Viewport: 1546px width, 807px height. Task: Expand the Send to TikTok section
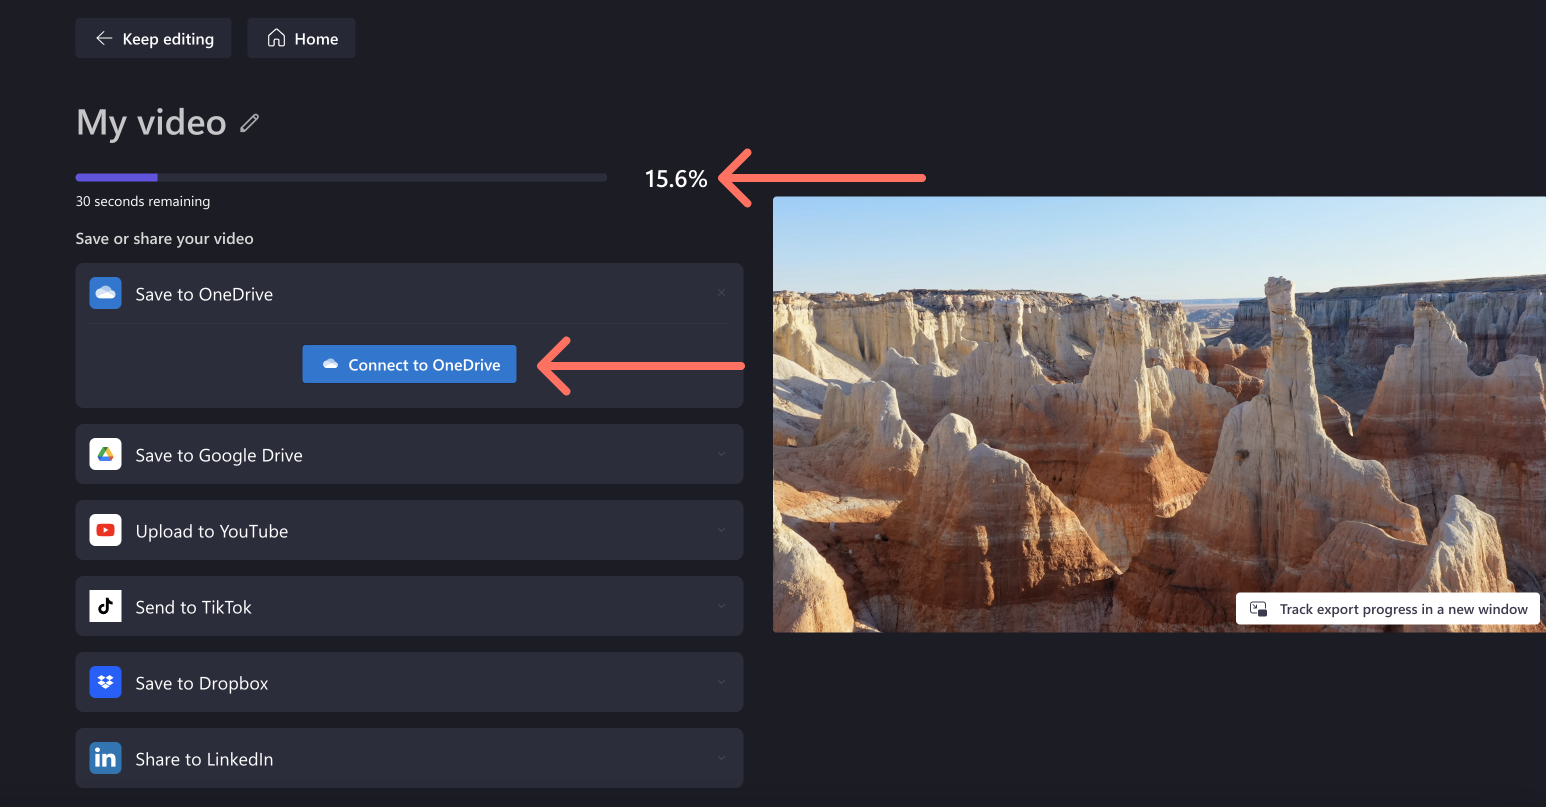[x=722, y=606]
